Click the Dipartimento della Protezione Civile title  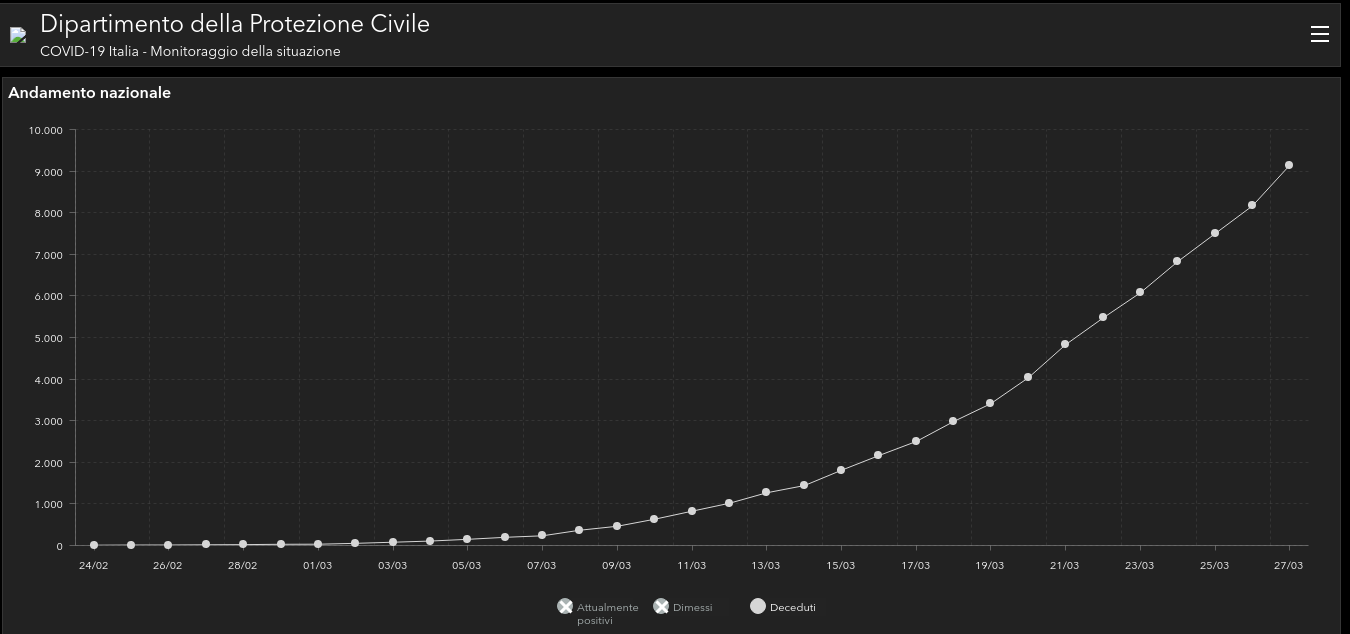coord(235,24)
